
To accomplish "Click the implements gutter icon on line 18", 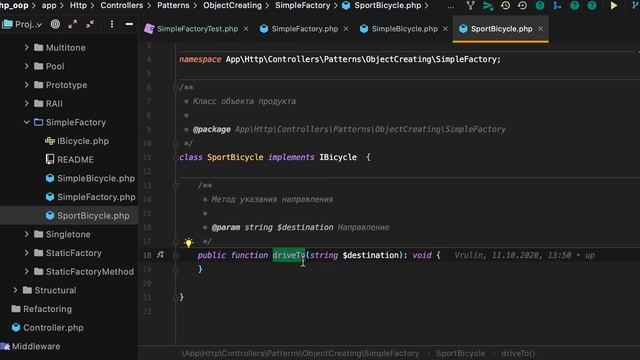I will (160, 255).
